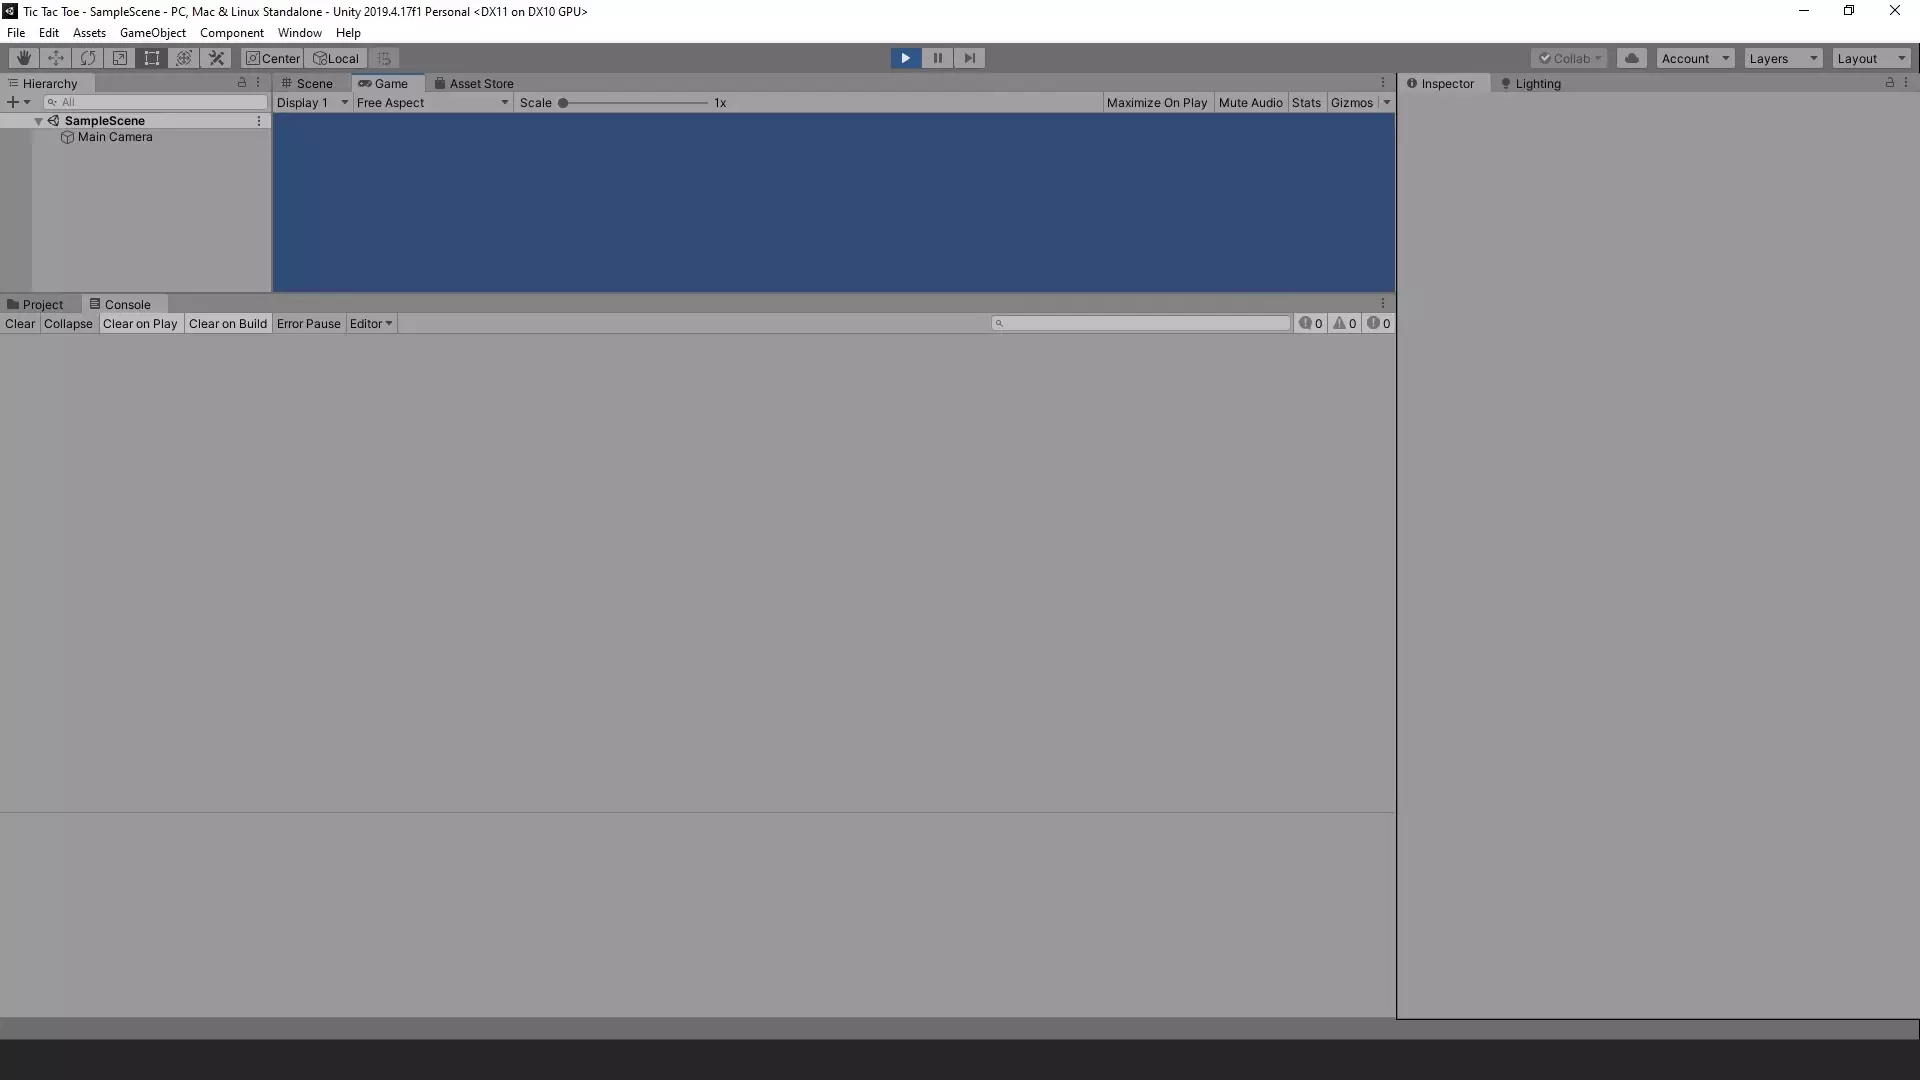Toggle Local transform orientation
This screenshot has height=1080, width=1920.
[335, 57]
